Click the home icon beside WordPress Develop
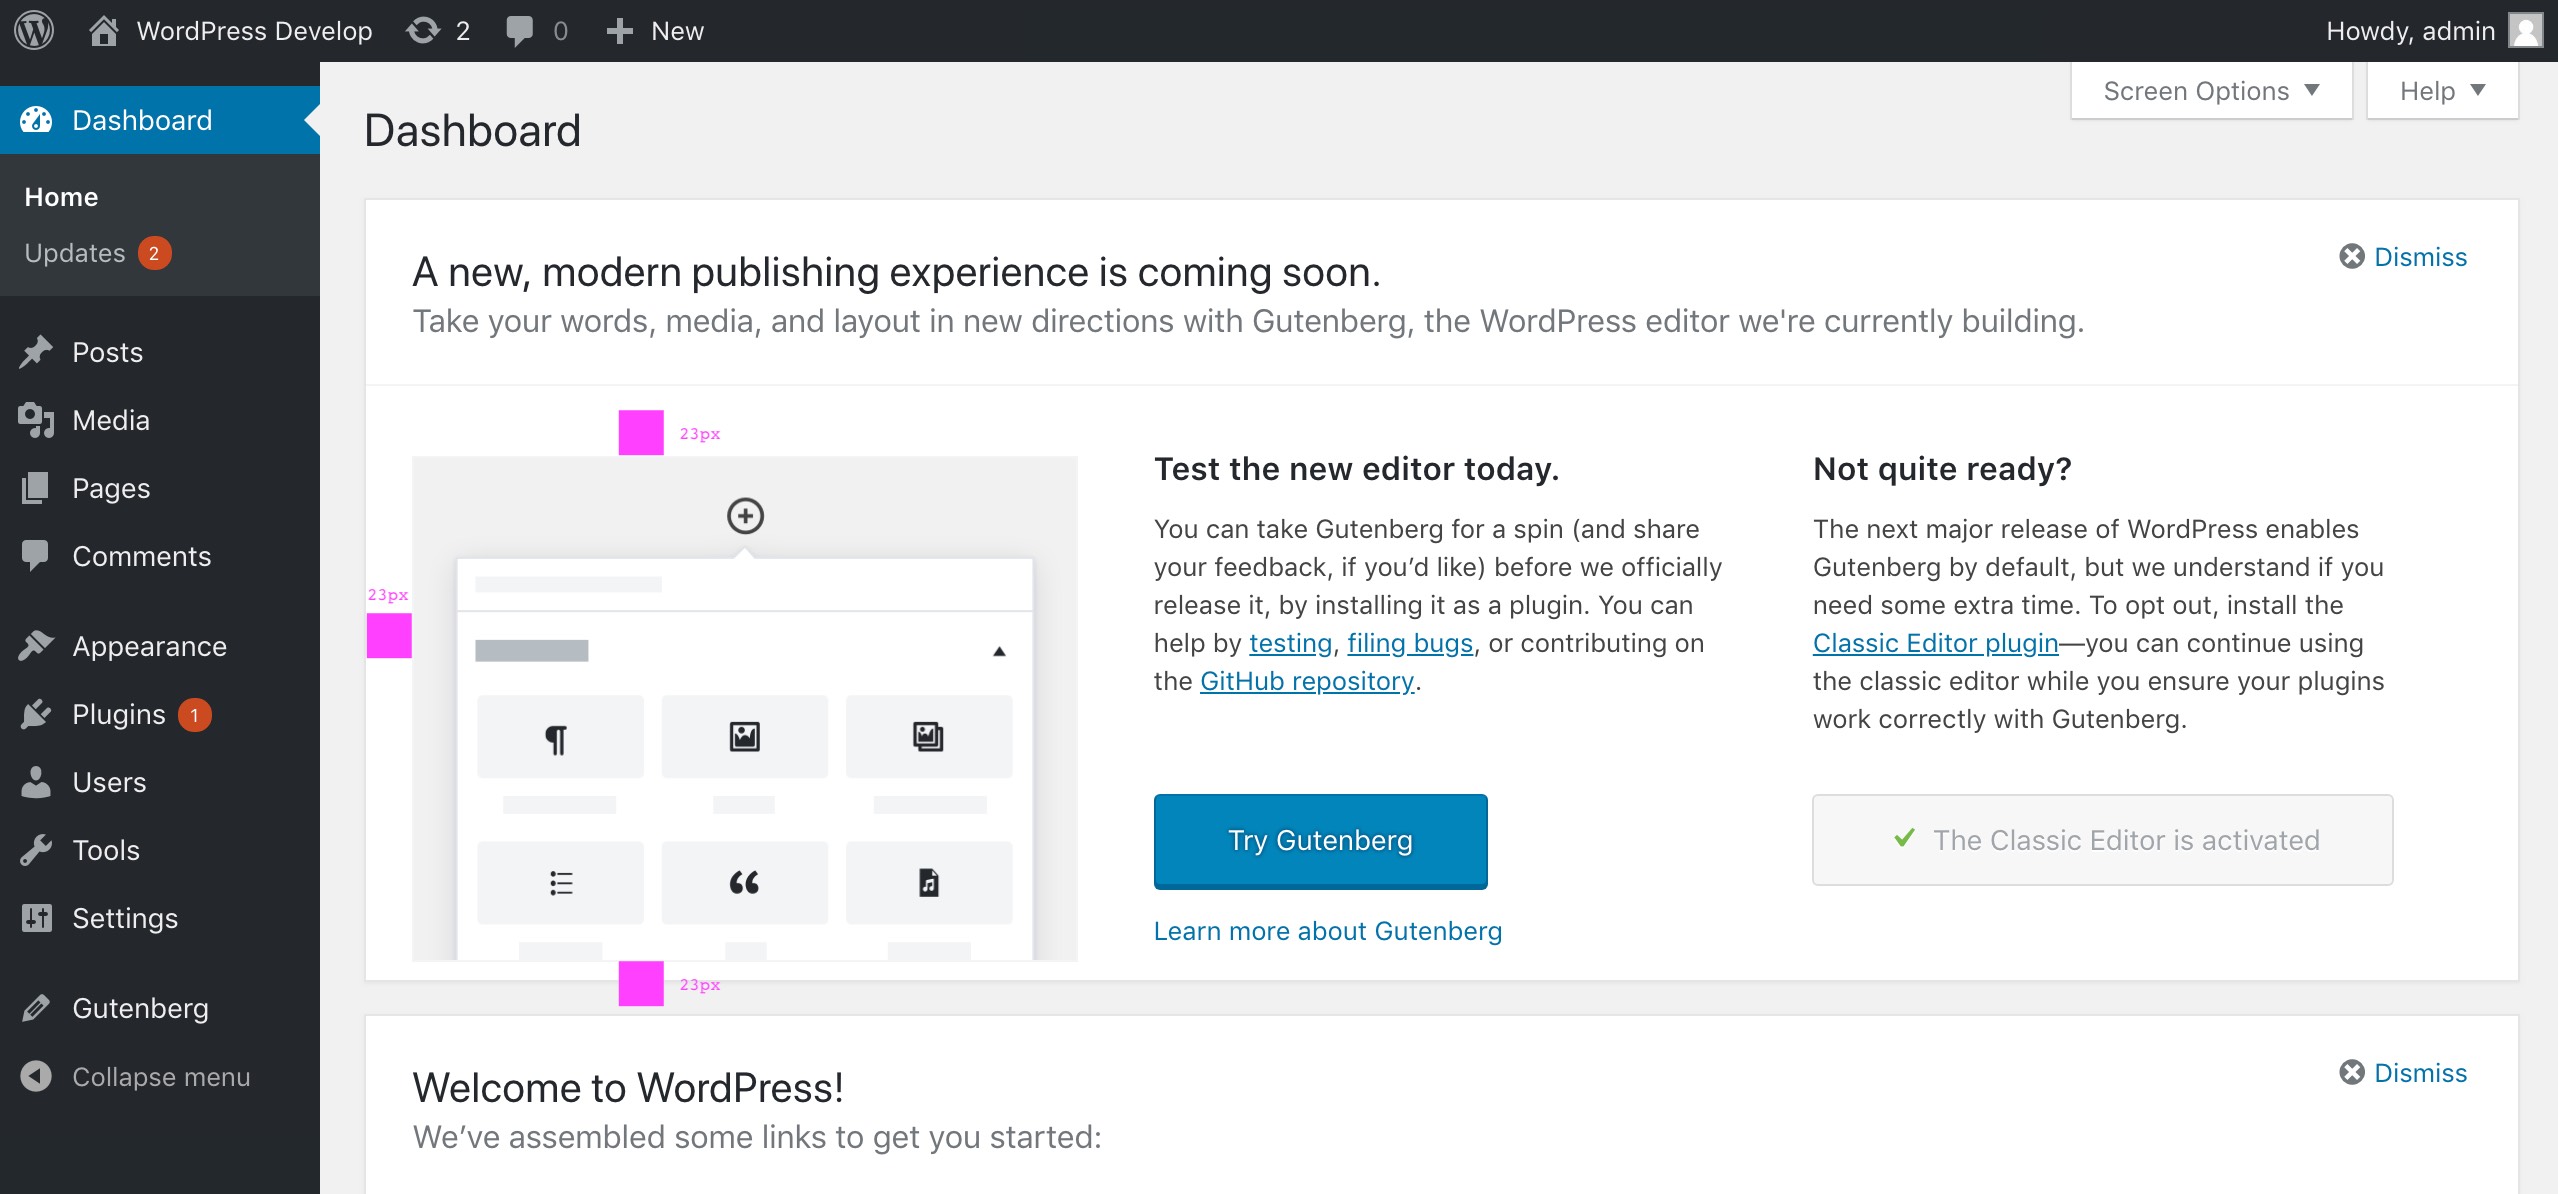 click(x=103, y=31)
